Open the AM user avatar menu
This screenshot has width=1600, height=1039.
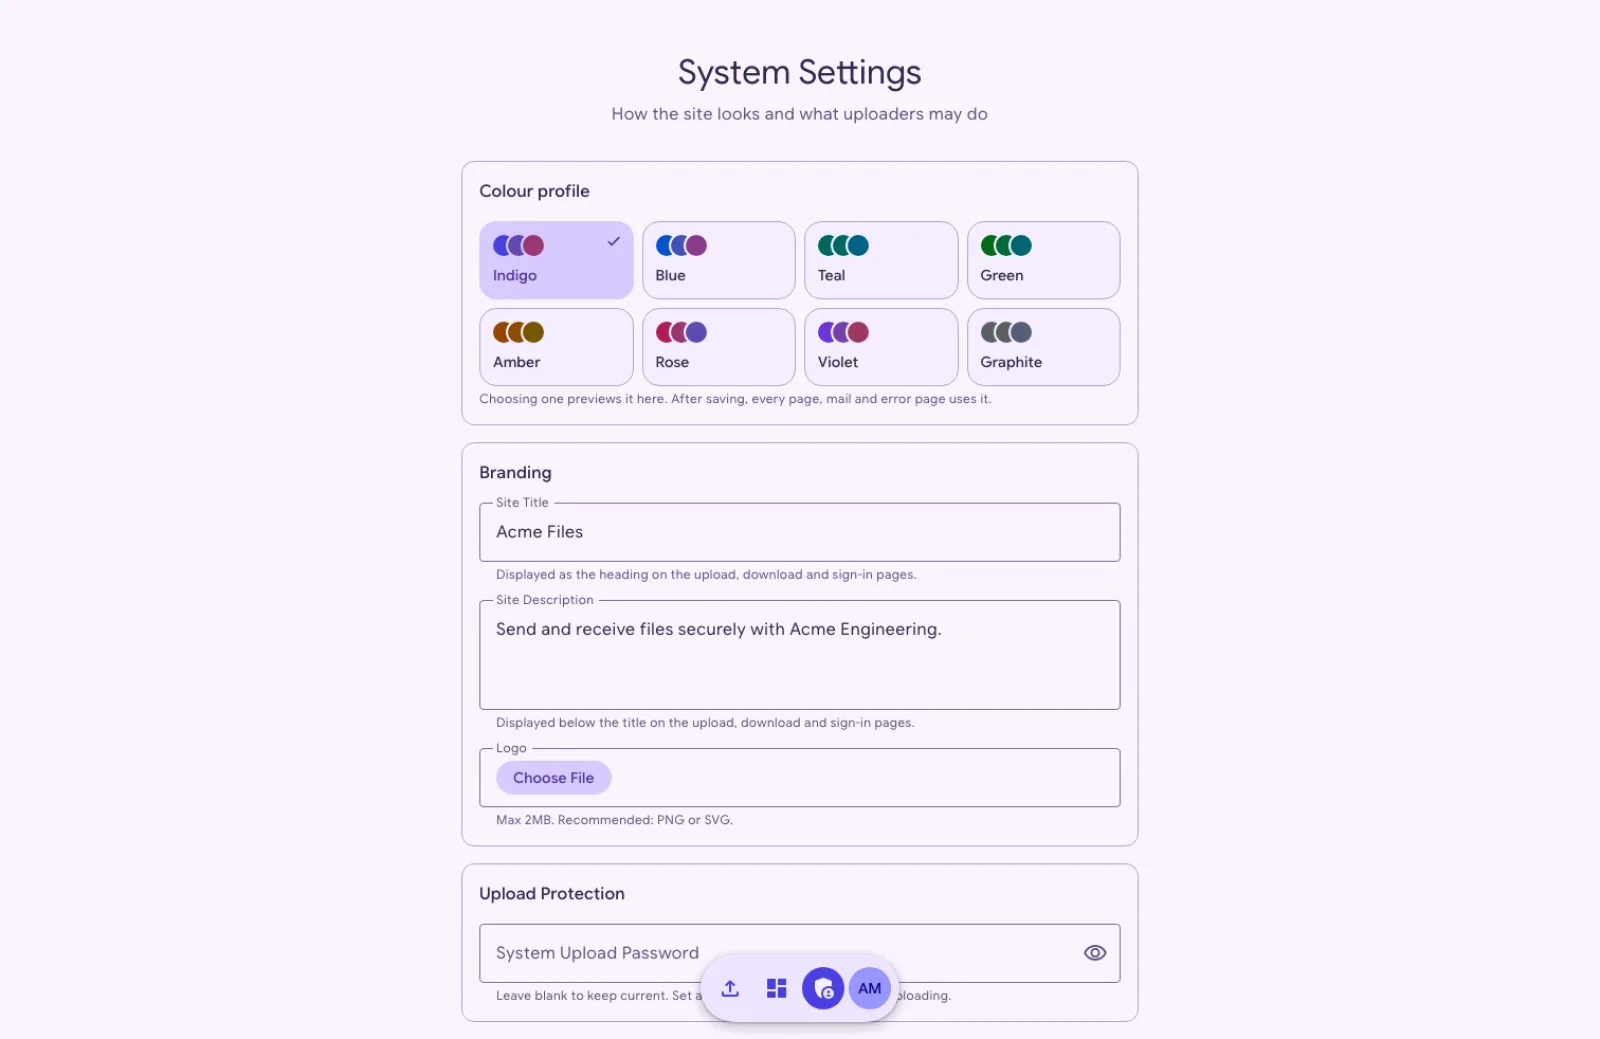click(x=870, y=988)
